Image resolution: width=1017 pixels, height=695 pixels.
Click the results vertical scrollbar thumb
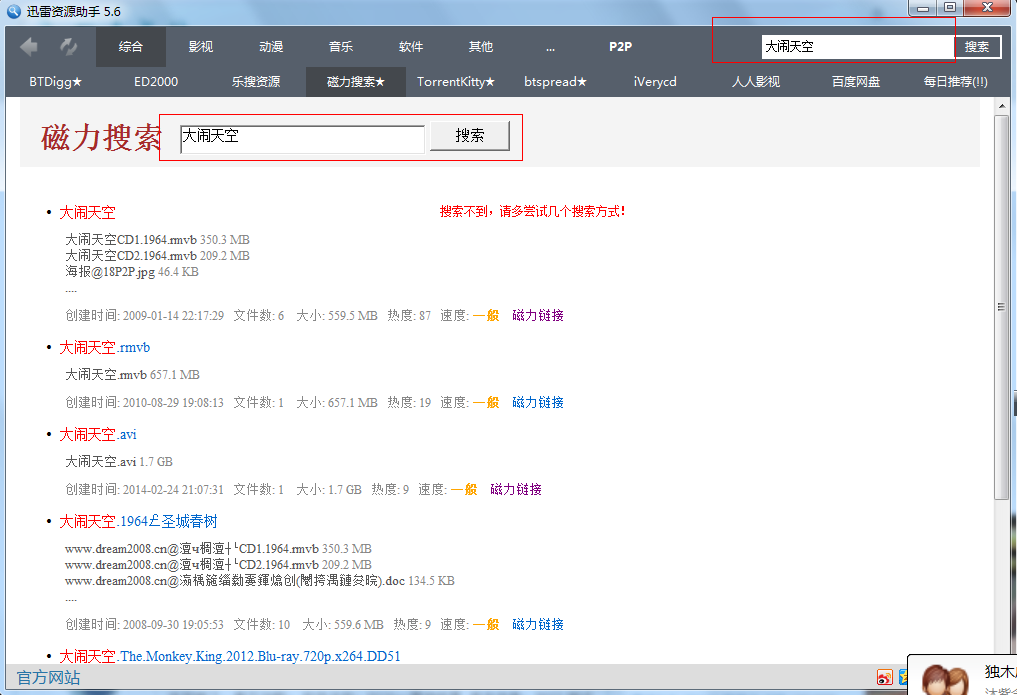(1002, 307)
